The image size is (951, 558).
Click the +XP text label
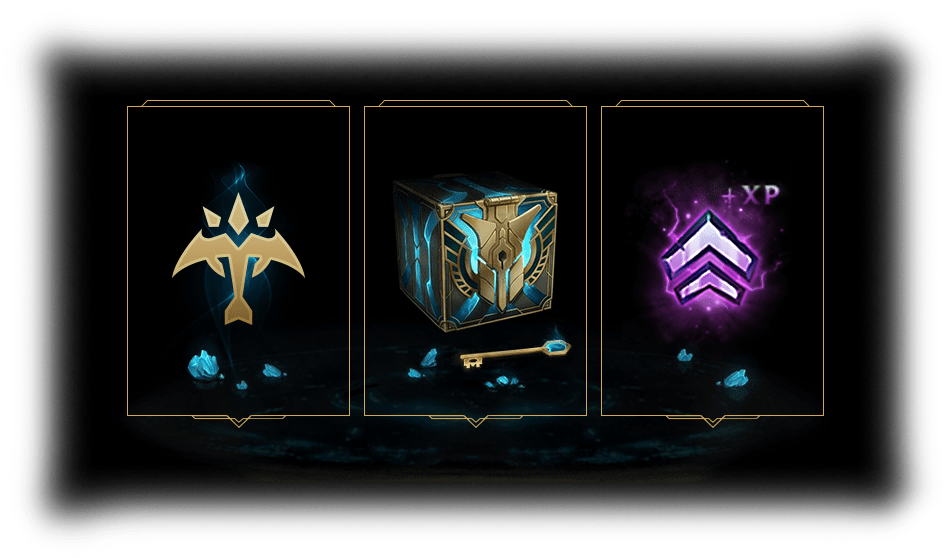751,195
